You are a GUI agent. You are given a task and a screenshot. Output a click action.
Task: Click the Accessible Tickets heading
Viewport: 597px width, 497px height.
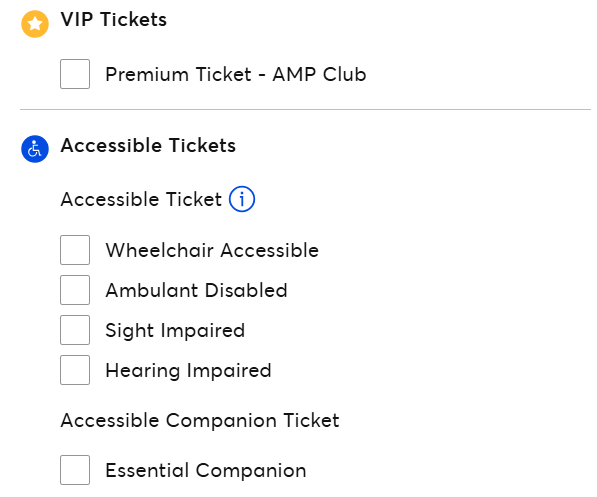148,145
